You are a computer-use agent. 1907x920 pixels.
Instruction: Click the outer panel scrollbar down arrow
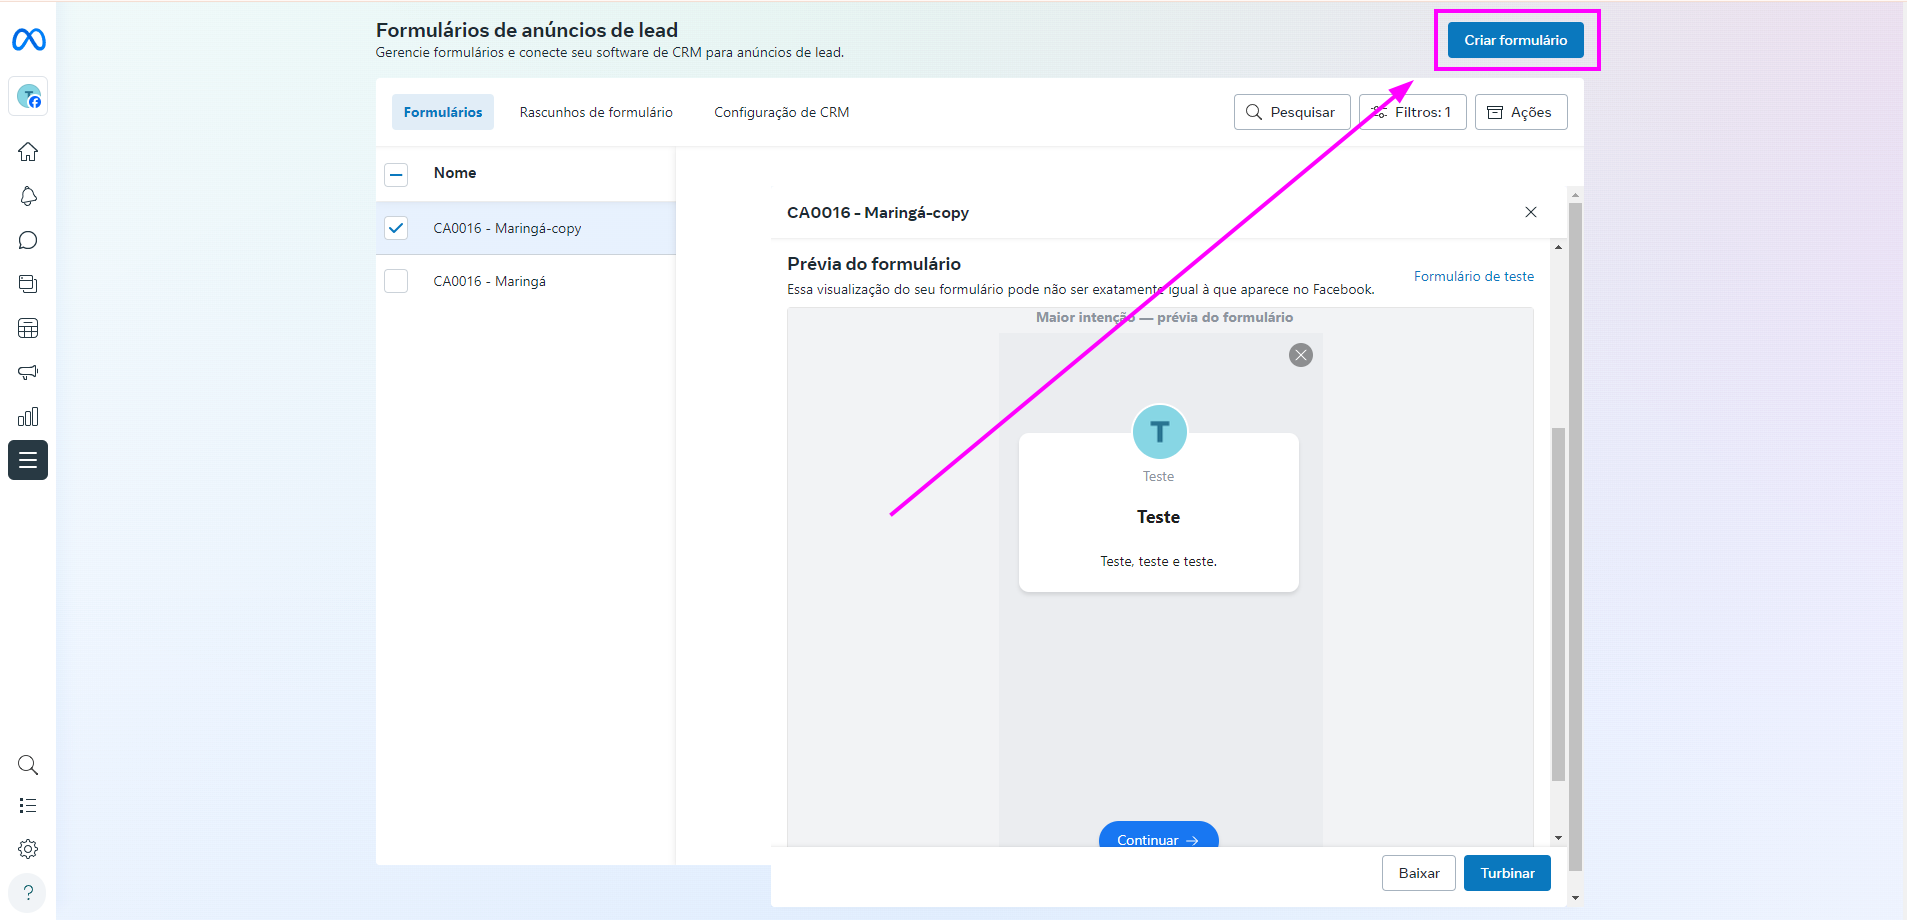click(x=1576, y=898)
